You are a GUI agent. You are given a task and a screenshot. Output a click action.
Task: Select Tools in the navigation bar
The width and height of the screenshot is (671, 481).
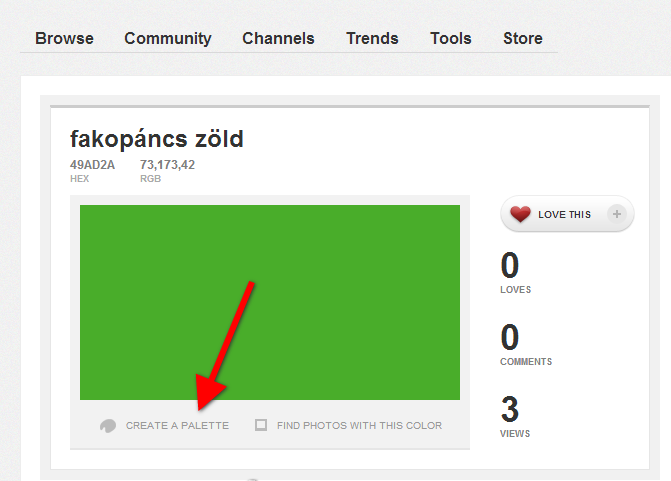pyautogui.click(x=450, y=39)
